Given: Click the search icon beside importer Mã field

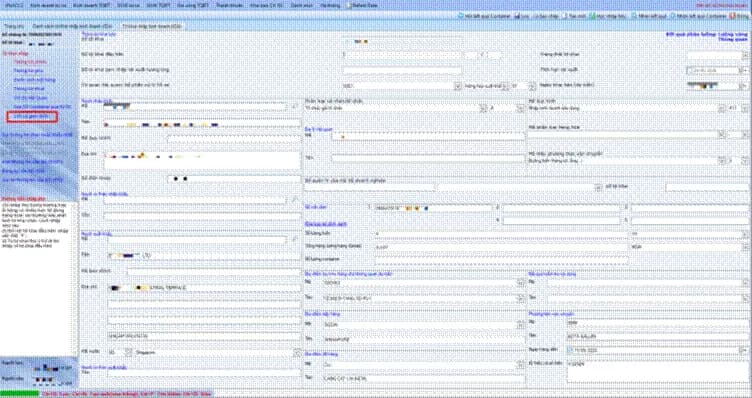Looking at the screenshot, I should click(x=295, y=106).
